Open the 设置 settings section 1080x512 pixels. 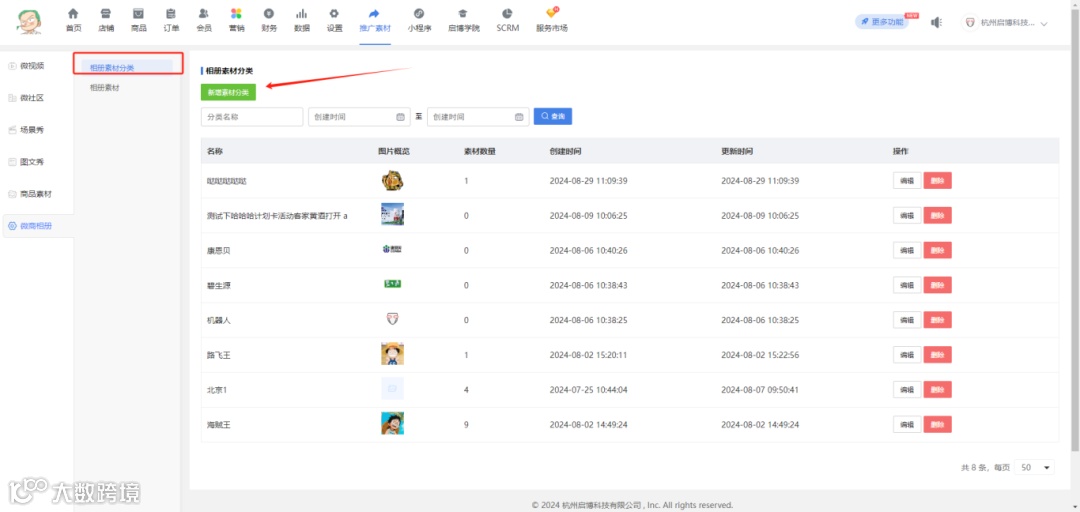tap(334, 21)
